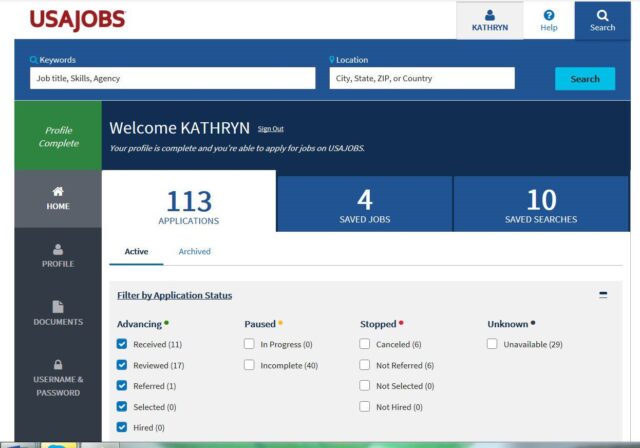The width and height of the screenshot is (640, 448).
Task: Click the blue Search button
Action: [585, 79]
